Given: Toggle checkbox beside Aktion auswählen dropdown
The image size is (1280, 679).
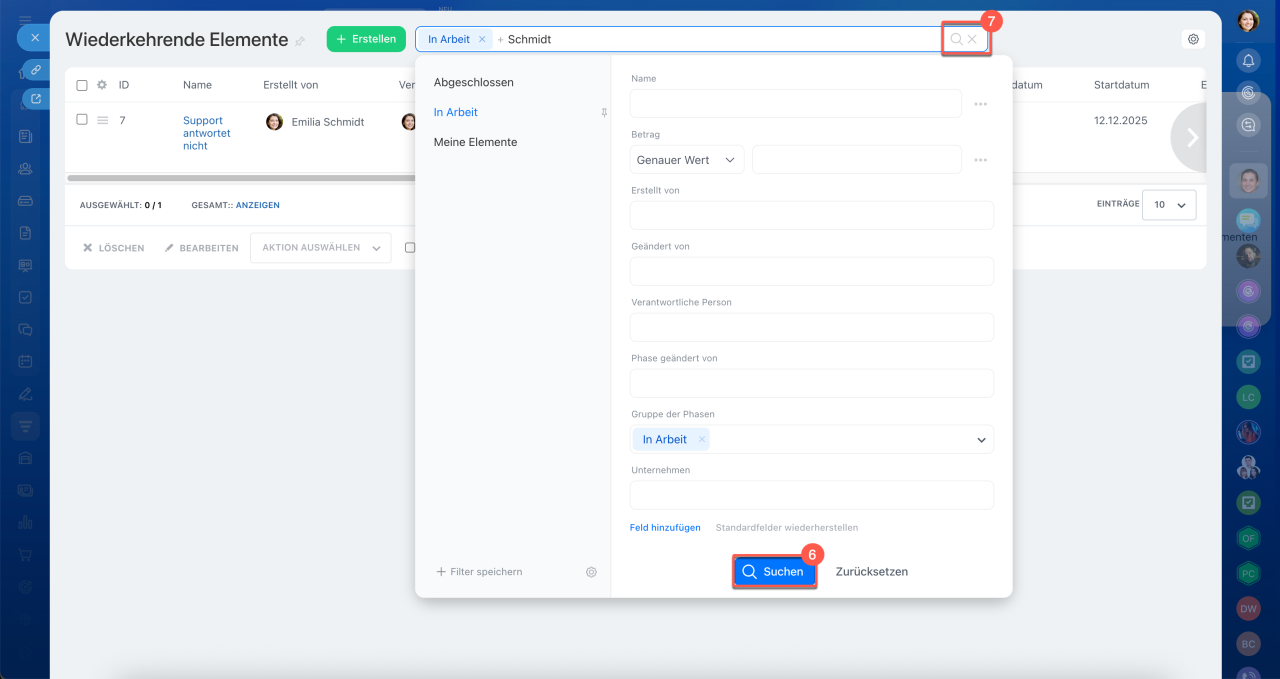Looking at the screenshot, I should 410,248.
